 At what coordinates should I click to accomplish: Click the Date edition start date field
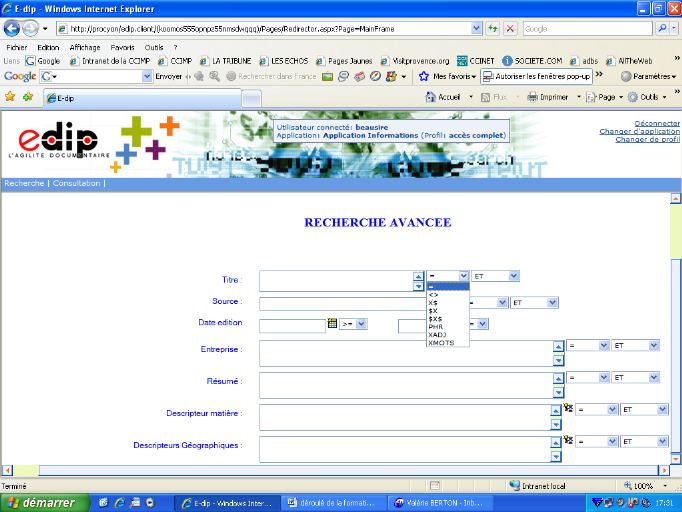click(292, 326)
